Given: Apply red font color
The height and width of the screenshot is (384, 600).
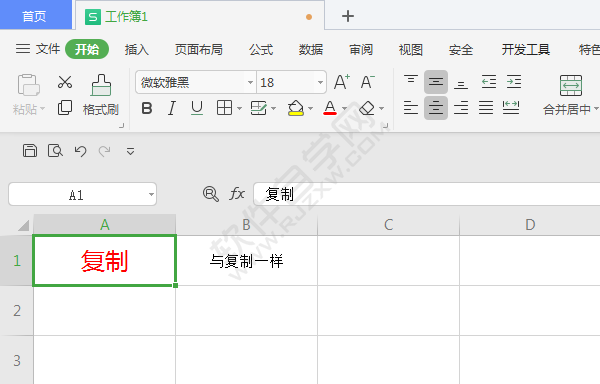Looking at the screenshot, I should point(330,108).
